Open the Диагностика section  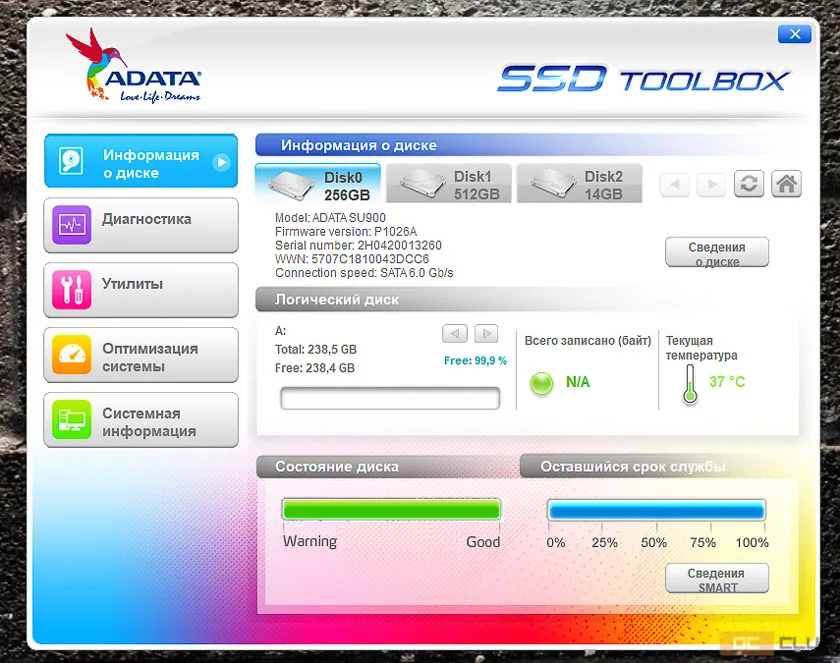(141, 225)
